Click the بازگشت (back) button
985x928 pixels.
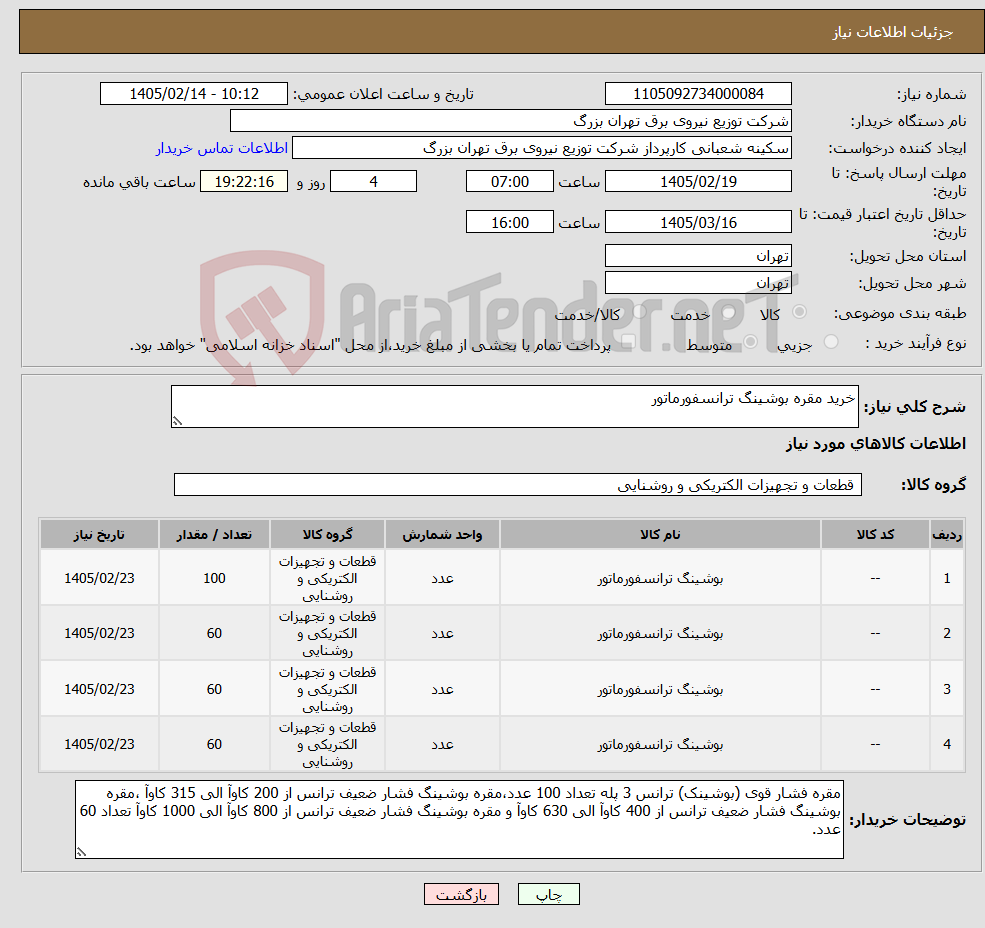461,894
